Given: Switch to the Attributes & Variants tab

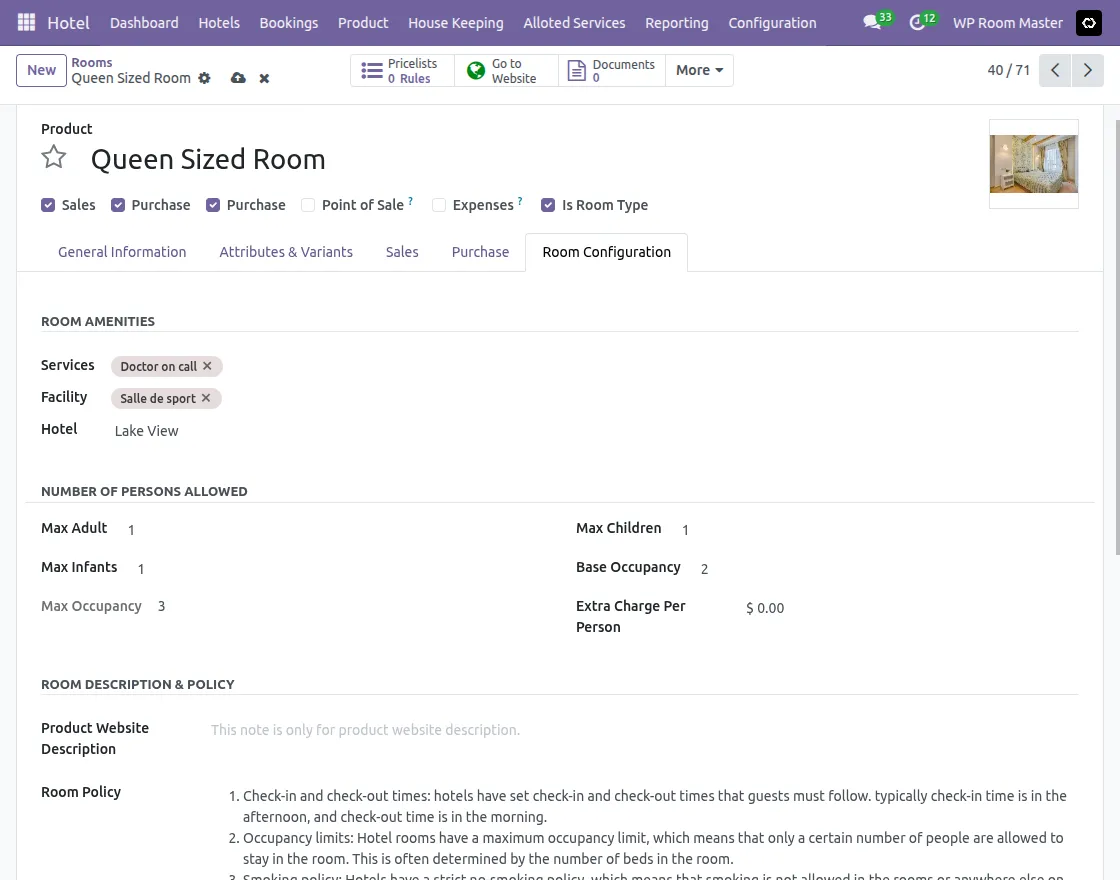Looking at the screenshot, I should tap(286, 252).
